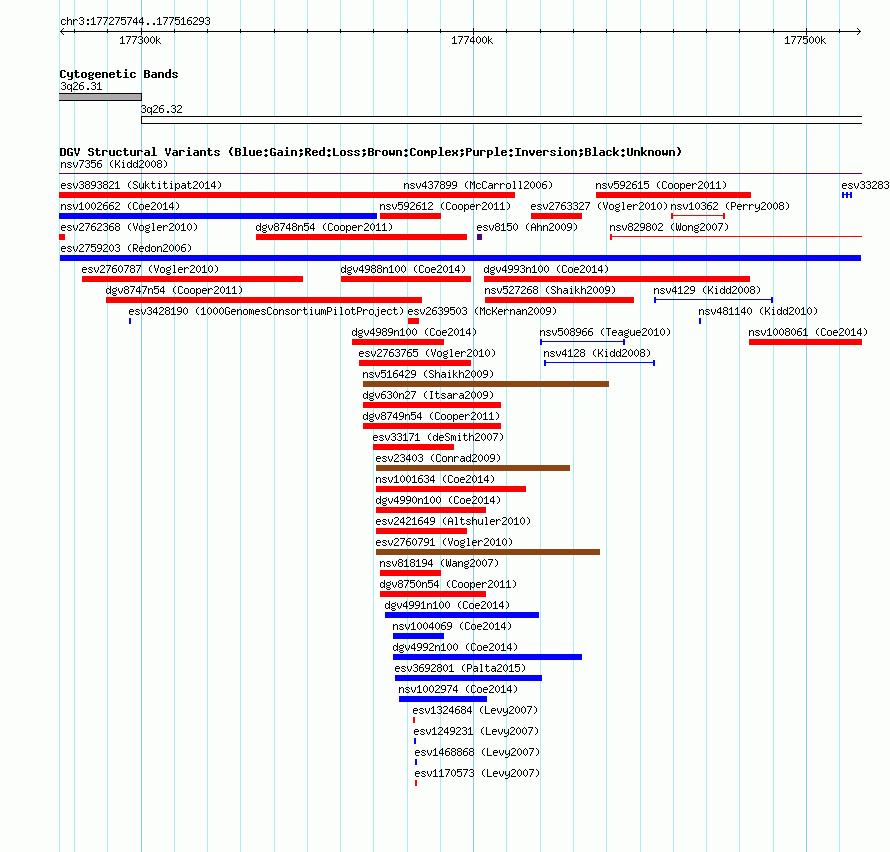
Task: Open dgv4992n100 (Coe2014) variant label
Action: [455, 647]
